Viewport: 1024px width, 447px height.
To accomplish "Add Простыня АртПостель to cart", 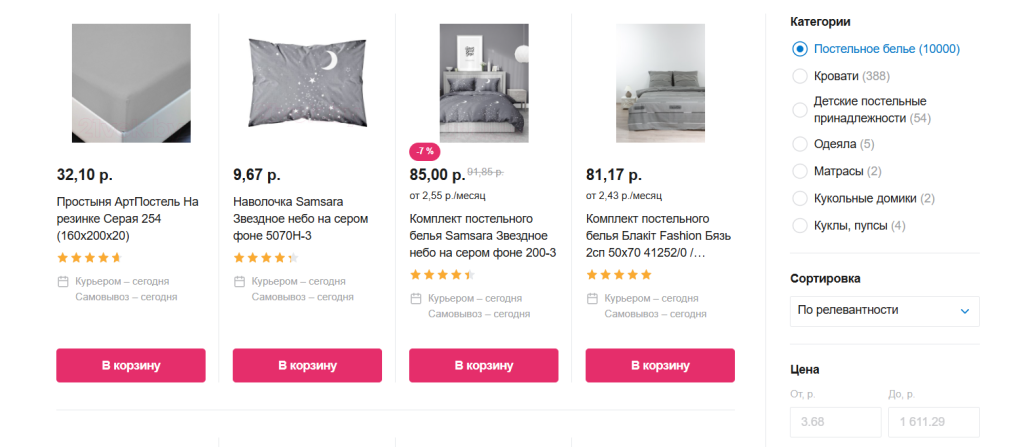I will tap(131, 365).
